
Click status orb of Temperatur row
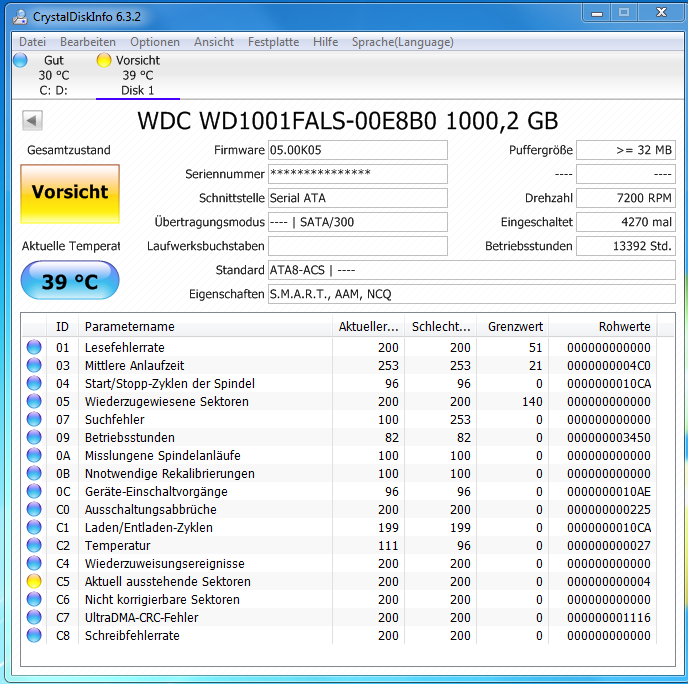34,545
